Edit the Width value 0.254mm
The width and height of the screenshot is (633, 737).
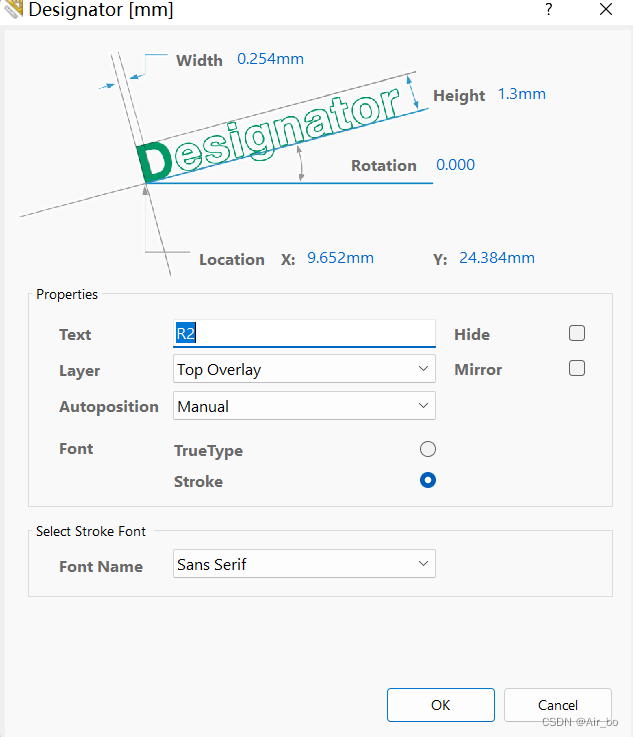tap(270, 59)
